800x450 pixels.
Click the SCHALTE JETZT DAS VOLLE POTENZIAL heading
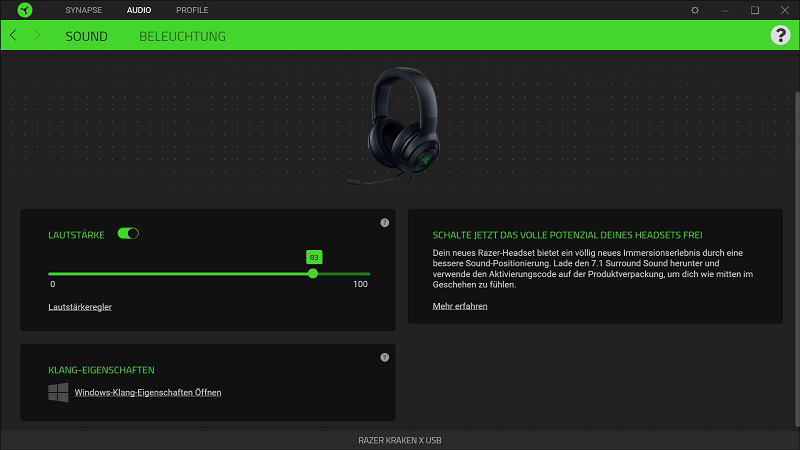click(567, 235)
